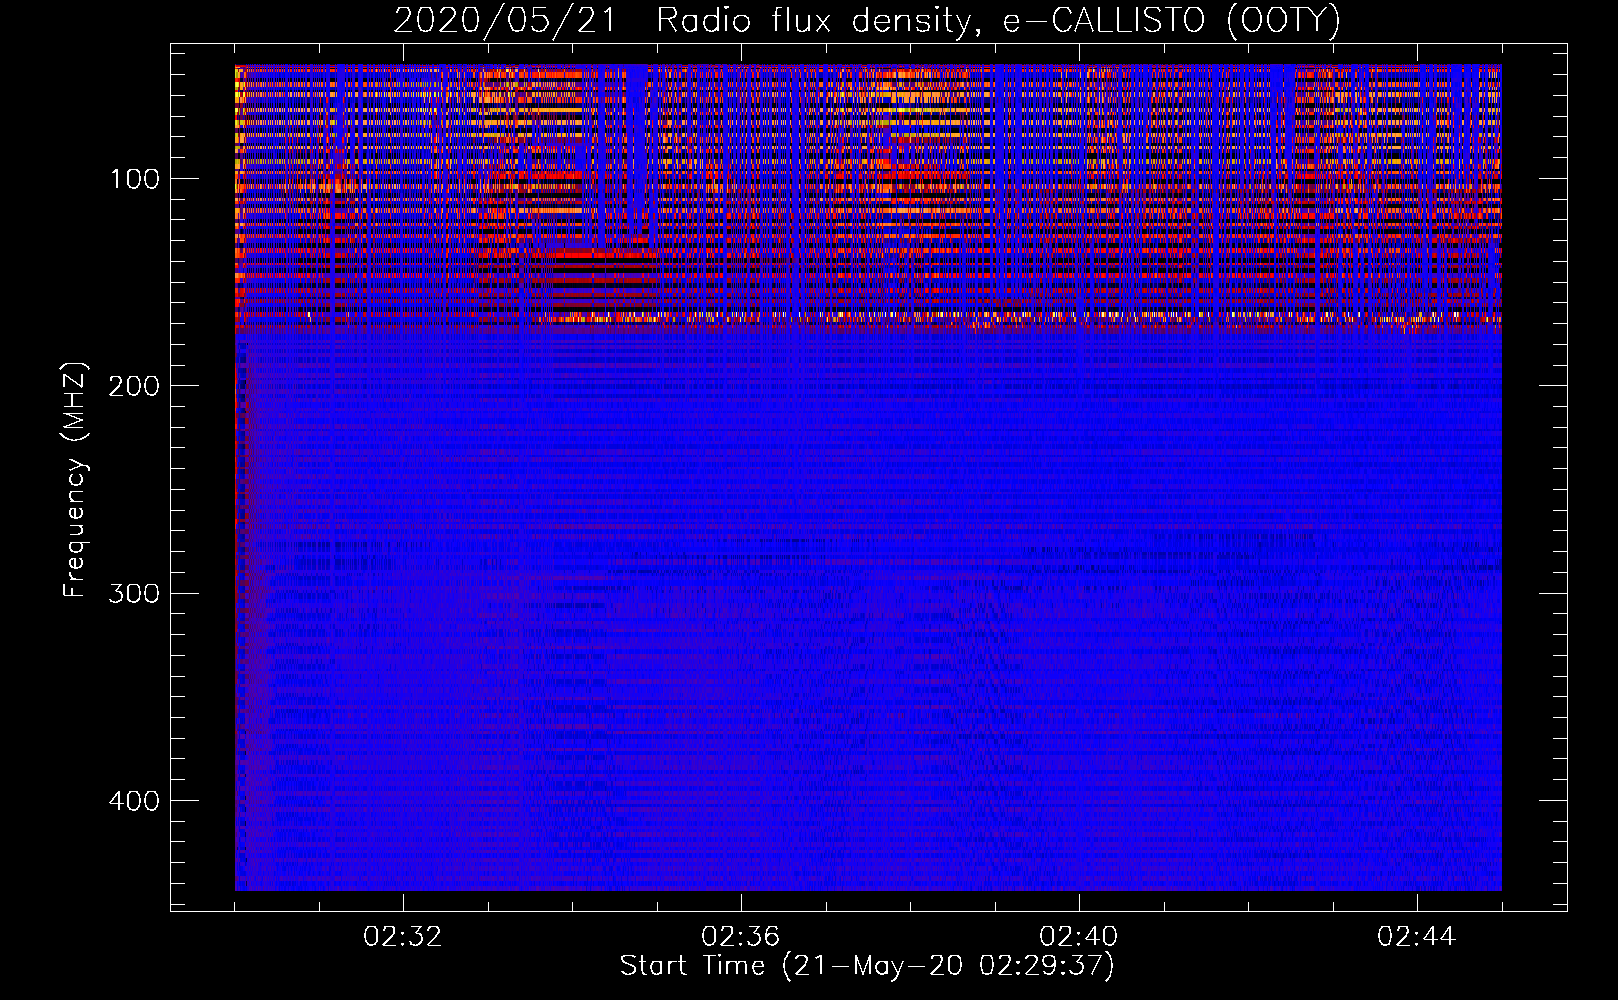
Task: Click the 02:40 time tick label
Action: (1079, 937)
